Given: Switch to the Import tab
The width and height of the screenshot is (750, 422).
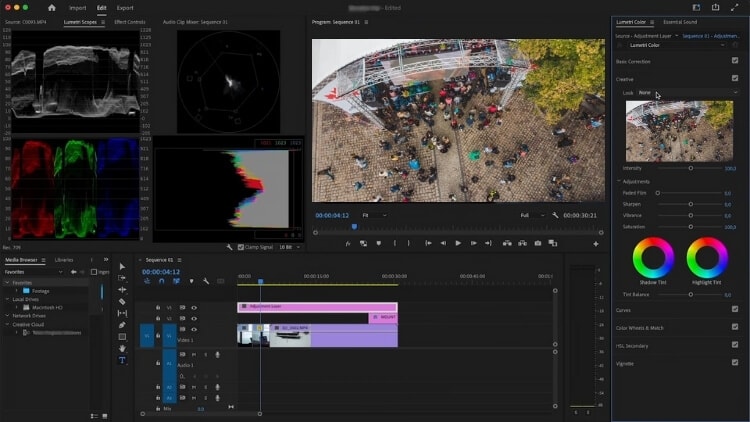Looking at the screenshot, I should pyautogui.click(x=77, y=8).
